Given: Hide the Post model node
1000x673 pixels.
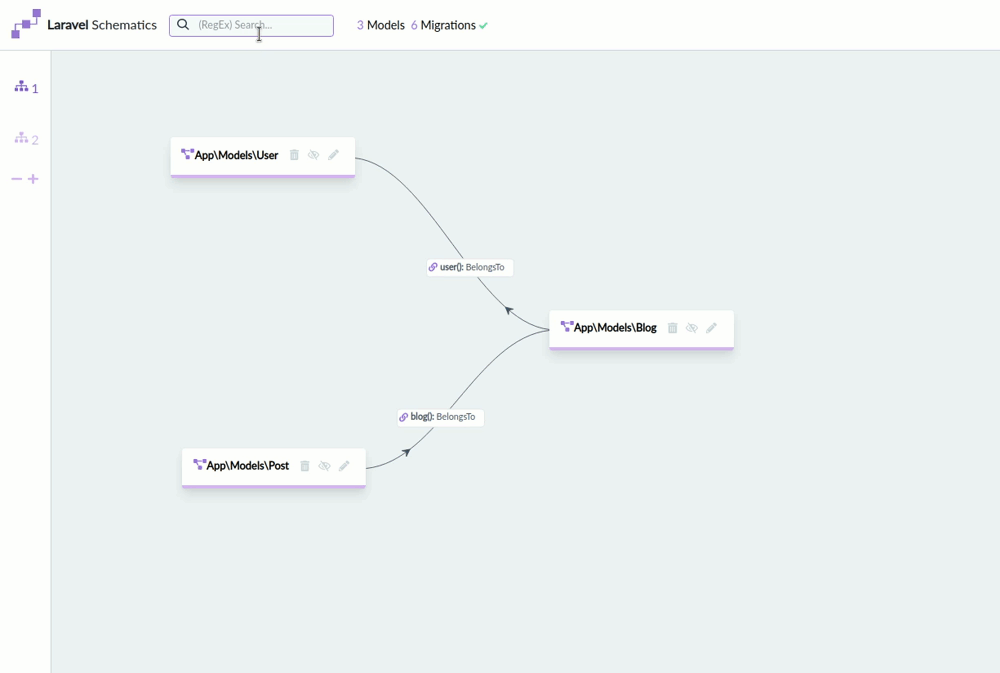Looking at the screenshot, I should (x=324, y=466).
